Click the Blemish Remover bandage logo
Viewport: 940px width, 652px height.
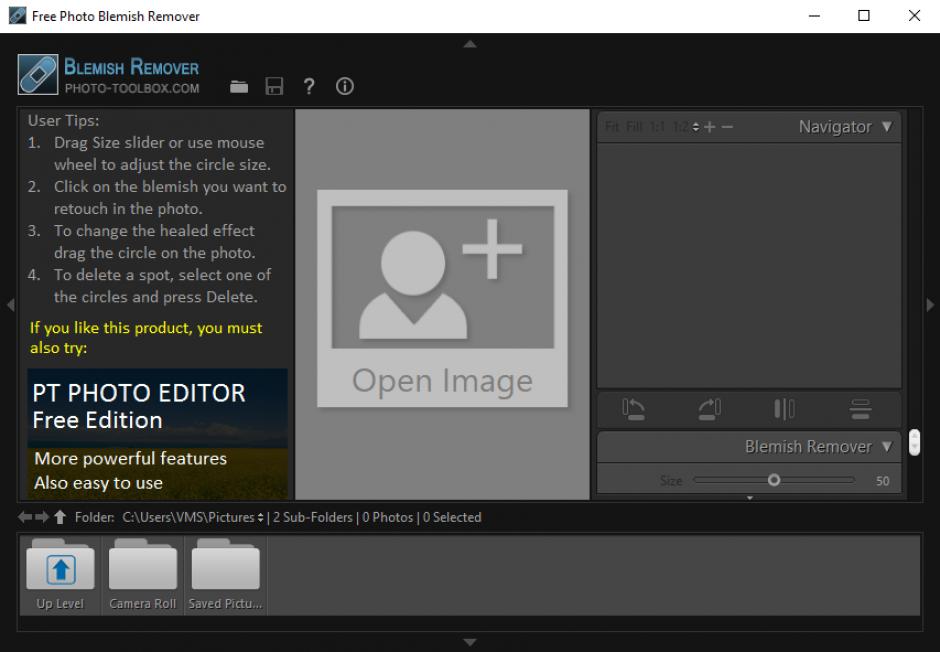[x=38, y=74]
